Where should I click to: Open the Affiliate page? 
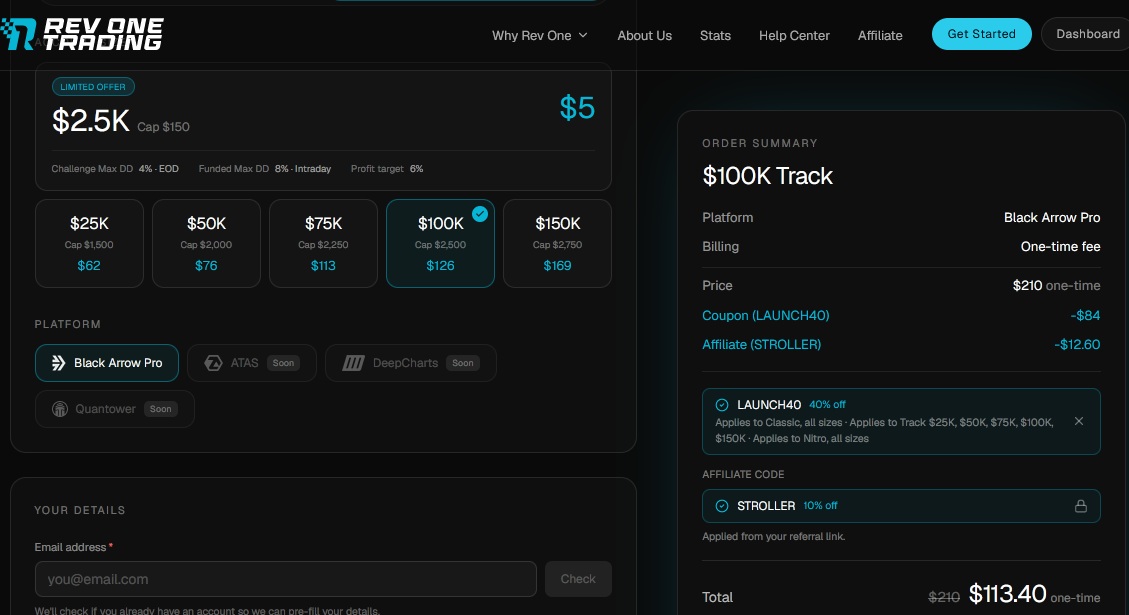[x=880, y=35]
